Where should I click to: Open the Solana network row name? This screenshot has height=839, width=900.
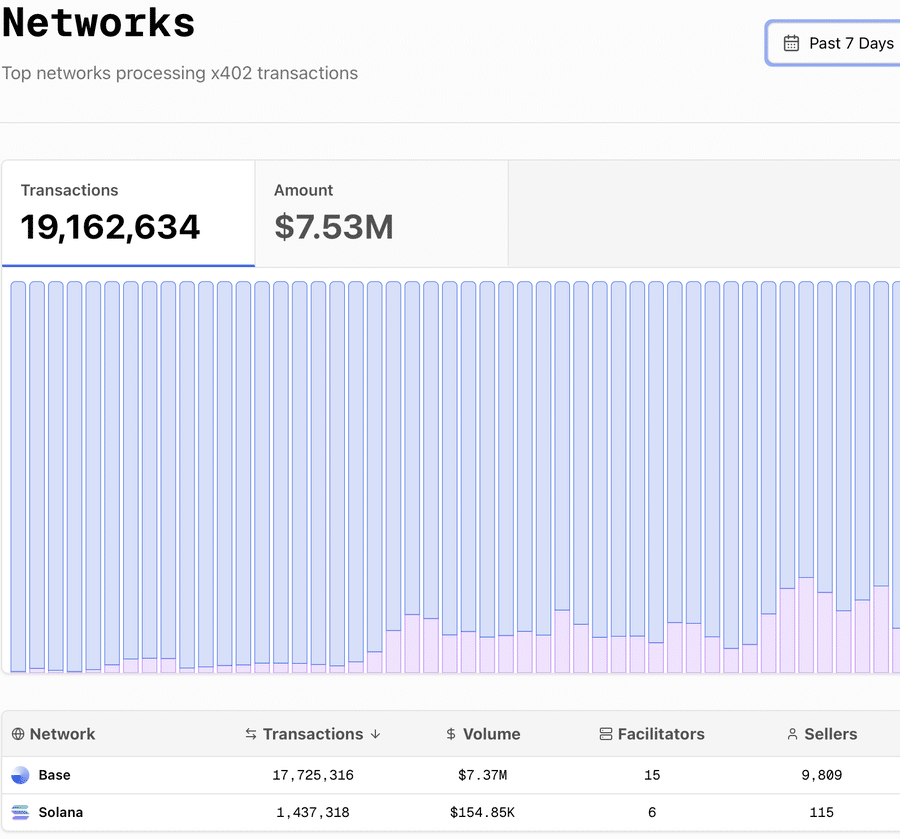pyautogui.click(x=61, y=812)
